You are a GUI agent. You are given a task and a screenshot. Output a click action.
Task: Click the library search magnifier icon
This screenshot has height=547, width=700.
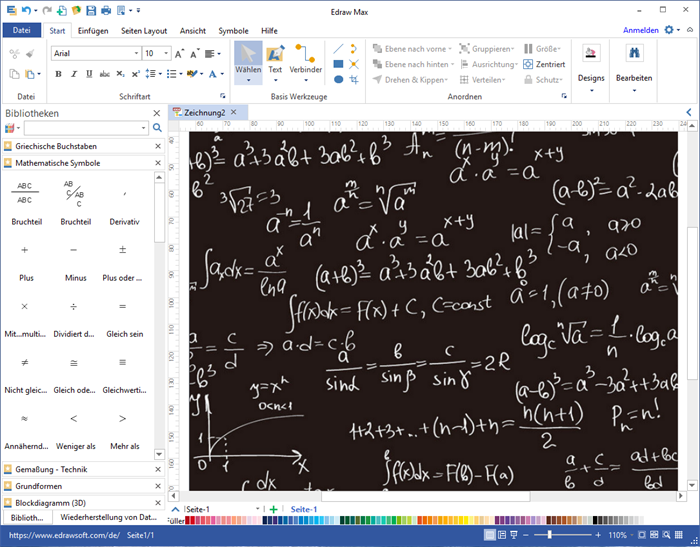(157, 128)
